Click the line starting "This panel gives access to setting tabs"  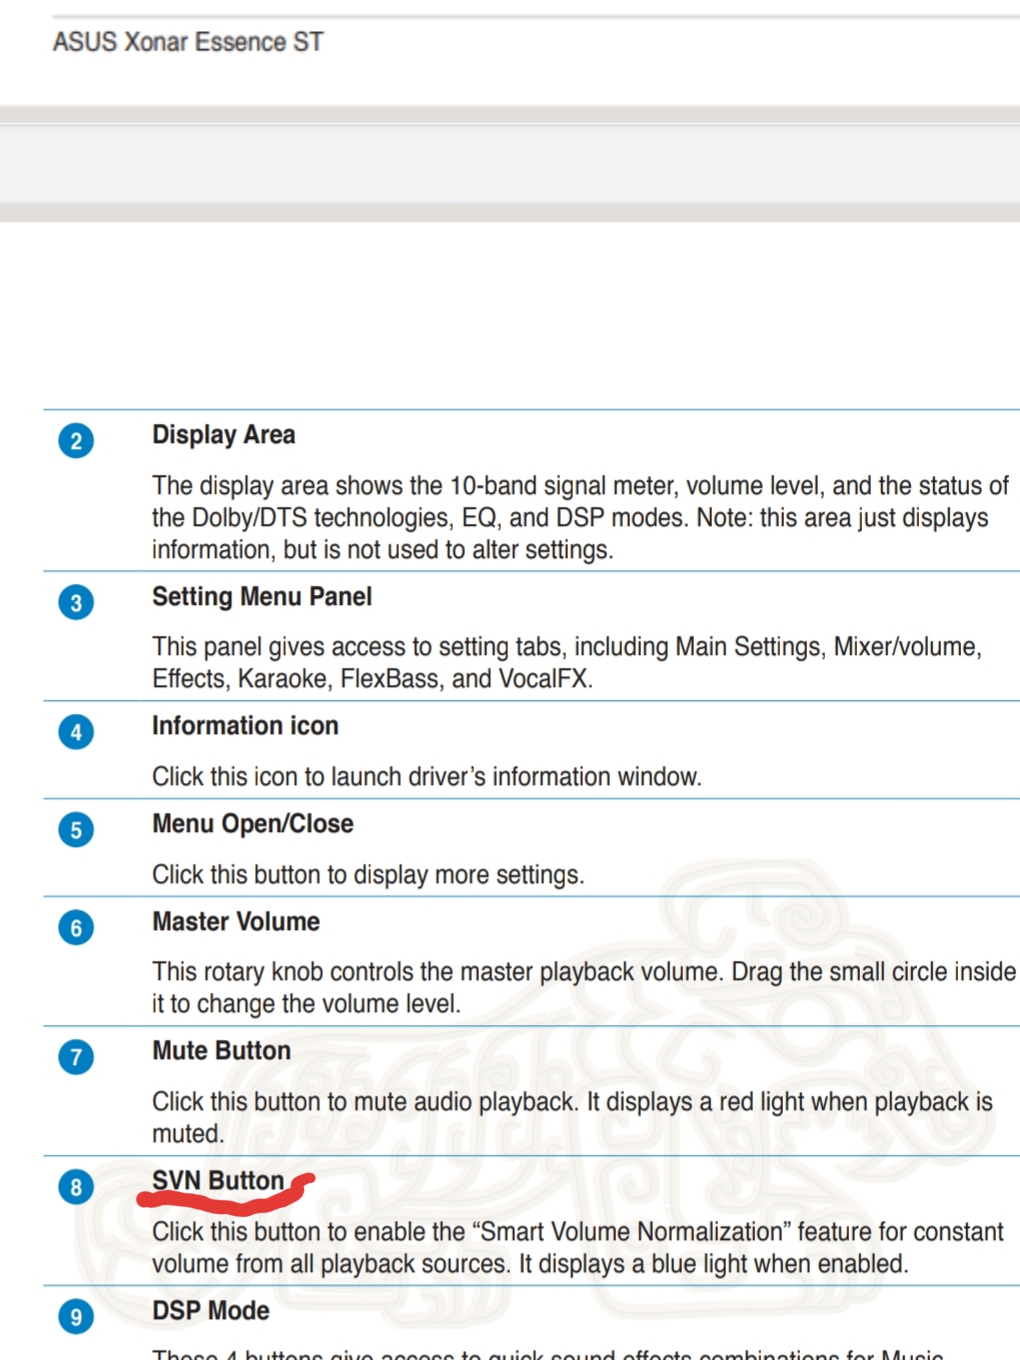(567, 647)
